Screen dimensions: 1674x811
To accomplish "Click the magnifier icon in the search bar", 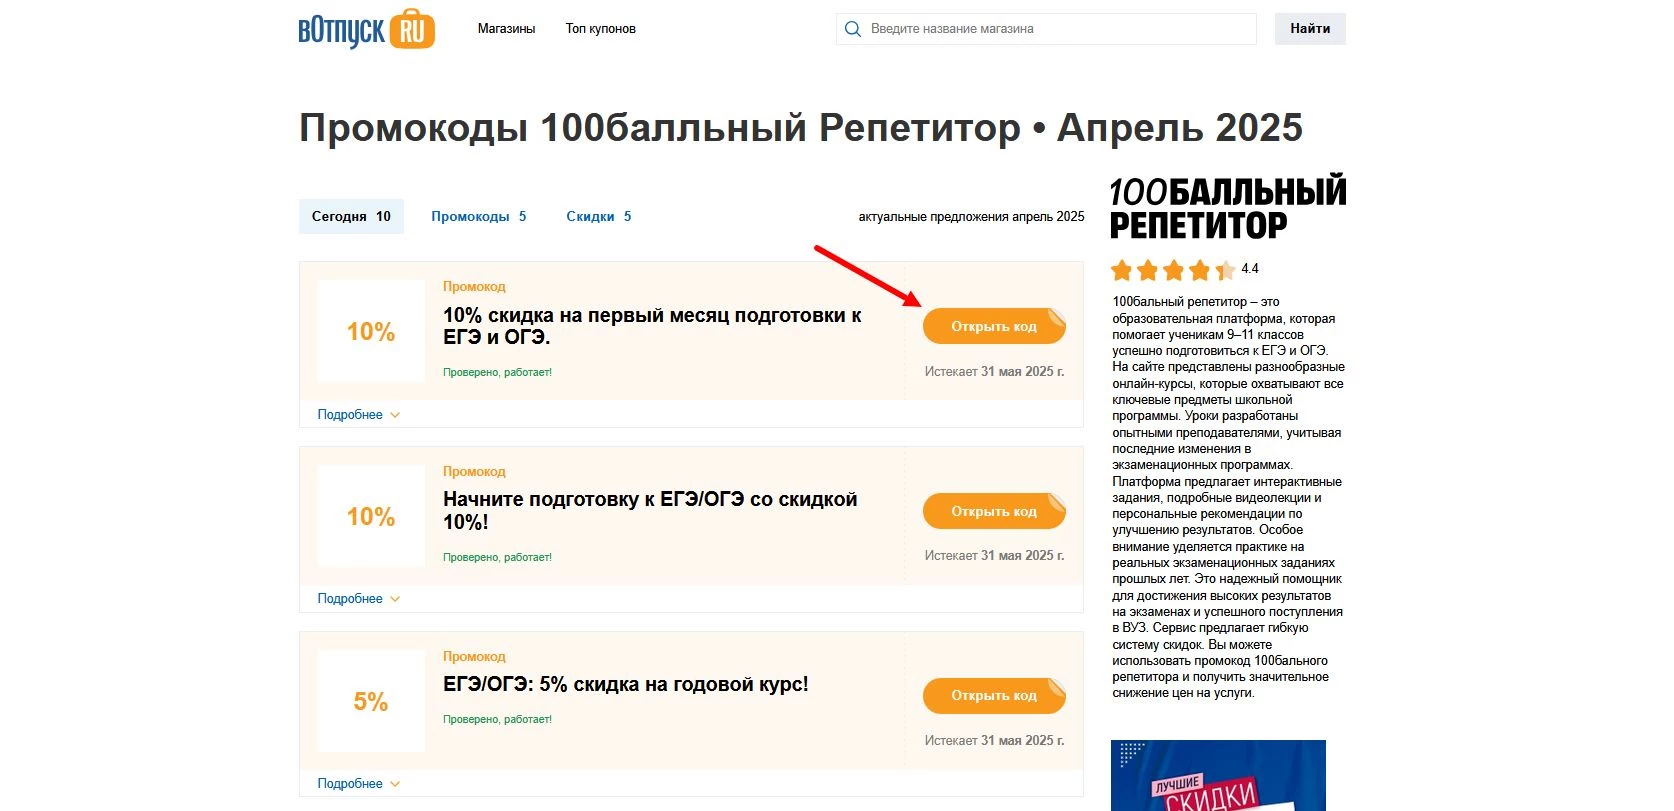I will [x=853, y=29].
